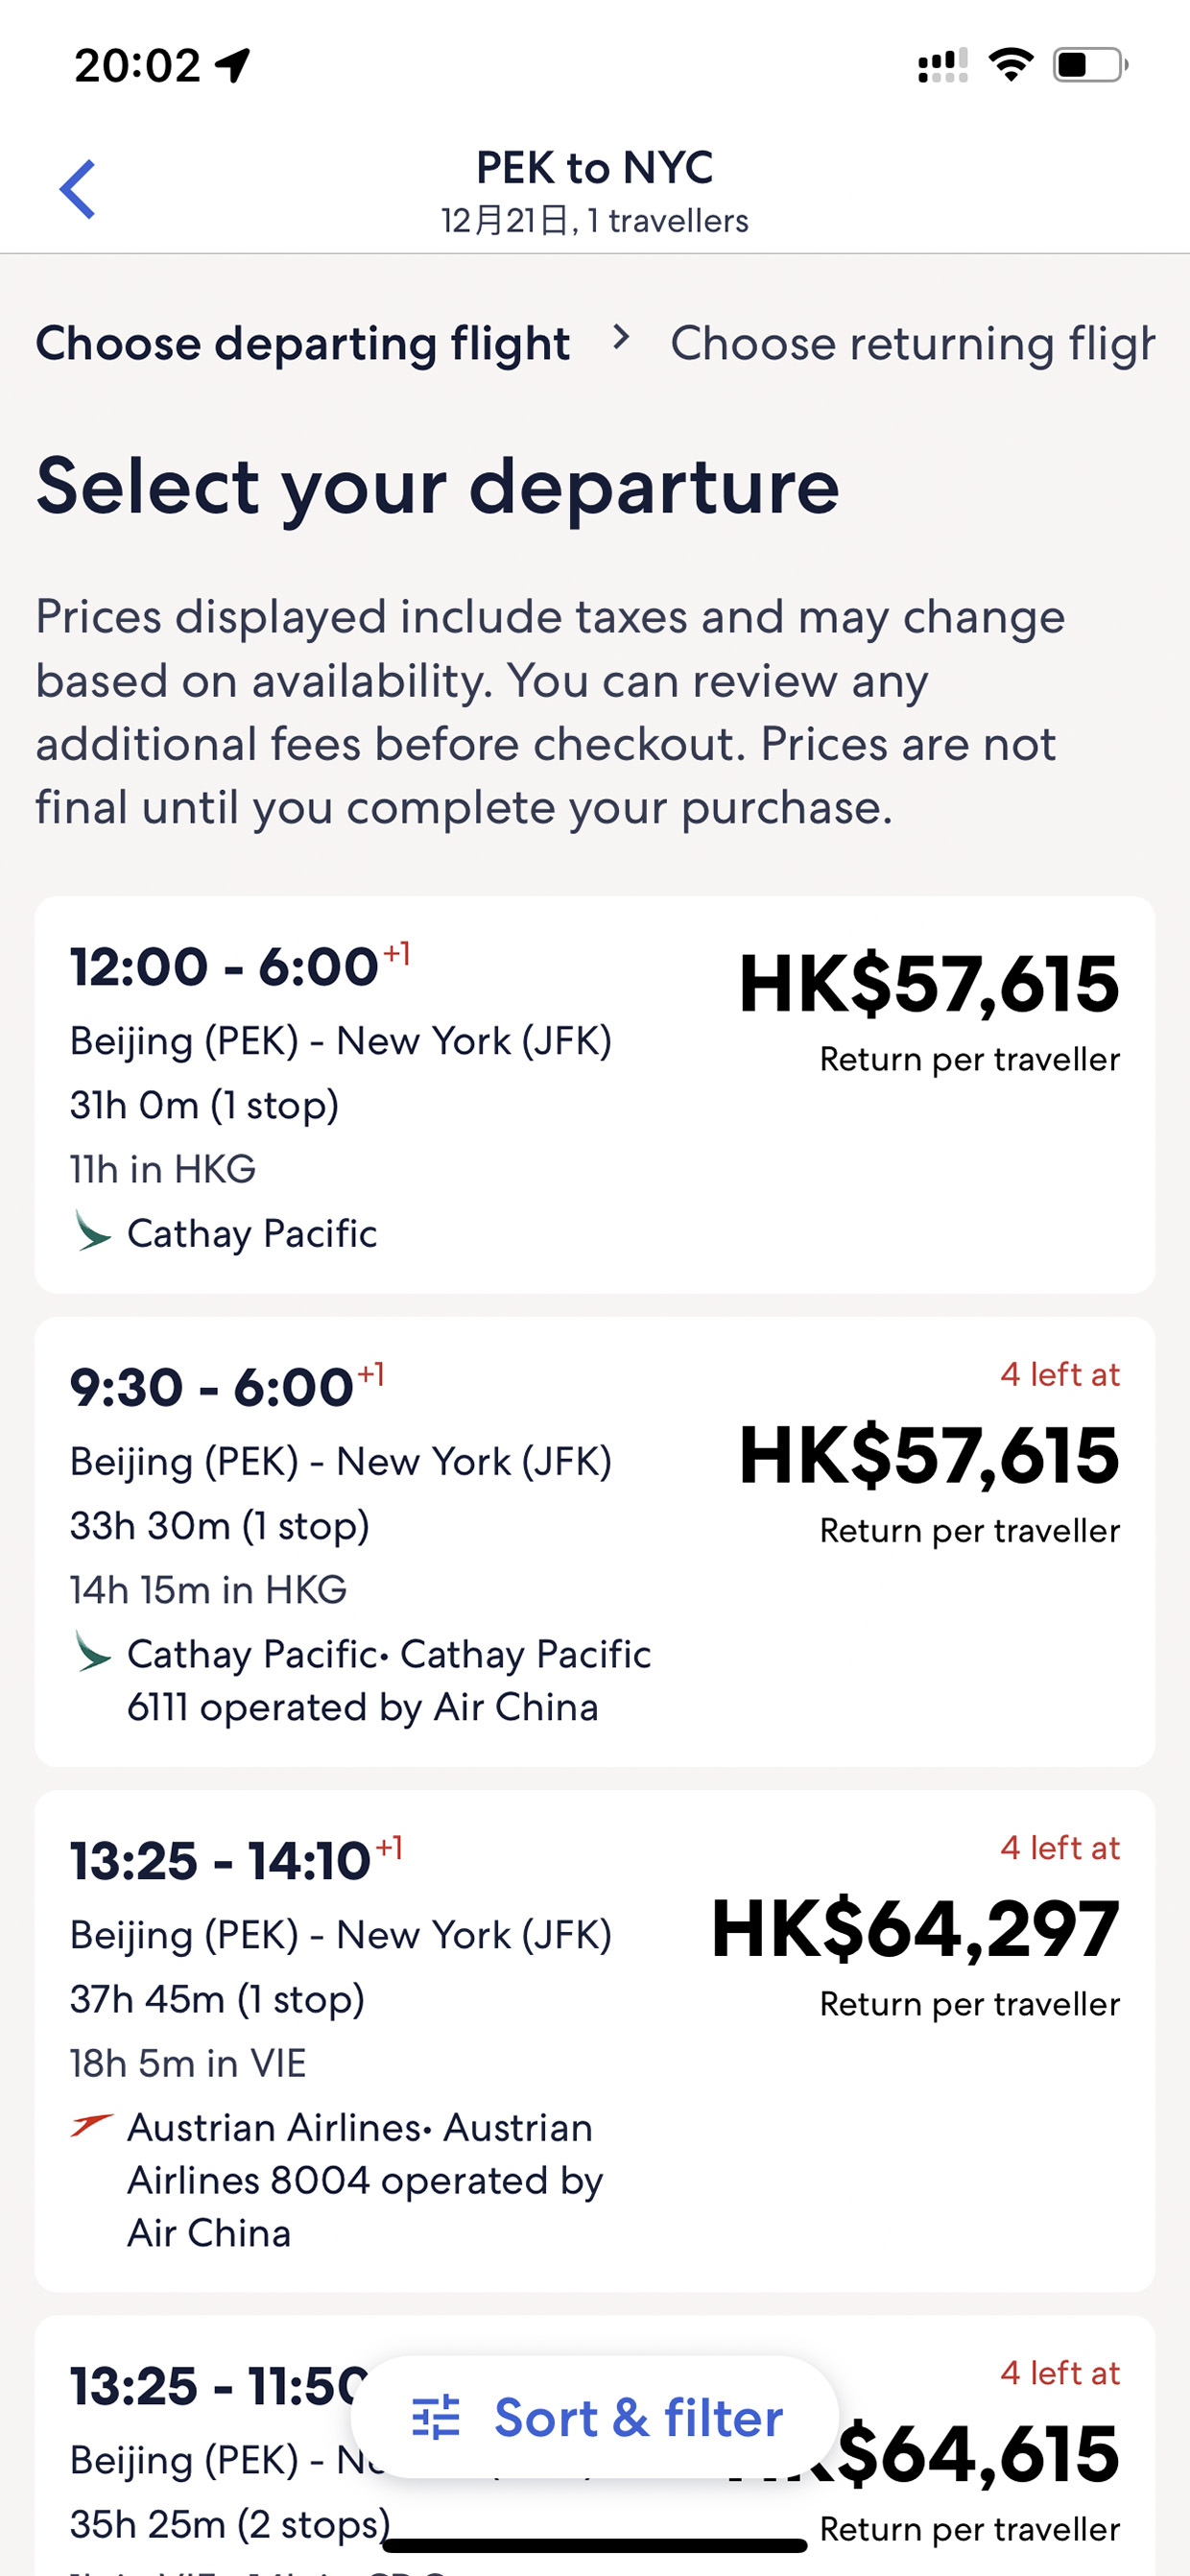
Task: Select the Choose departing flight step
Action: pyautogui.click(x=303, y=343)
